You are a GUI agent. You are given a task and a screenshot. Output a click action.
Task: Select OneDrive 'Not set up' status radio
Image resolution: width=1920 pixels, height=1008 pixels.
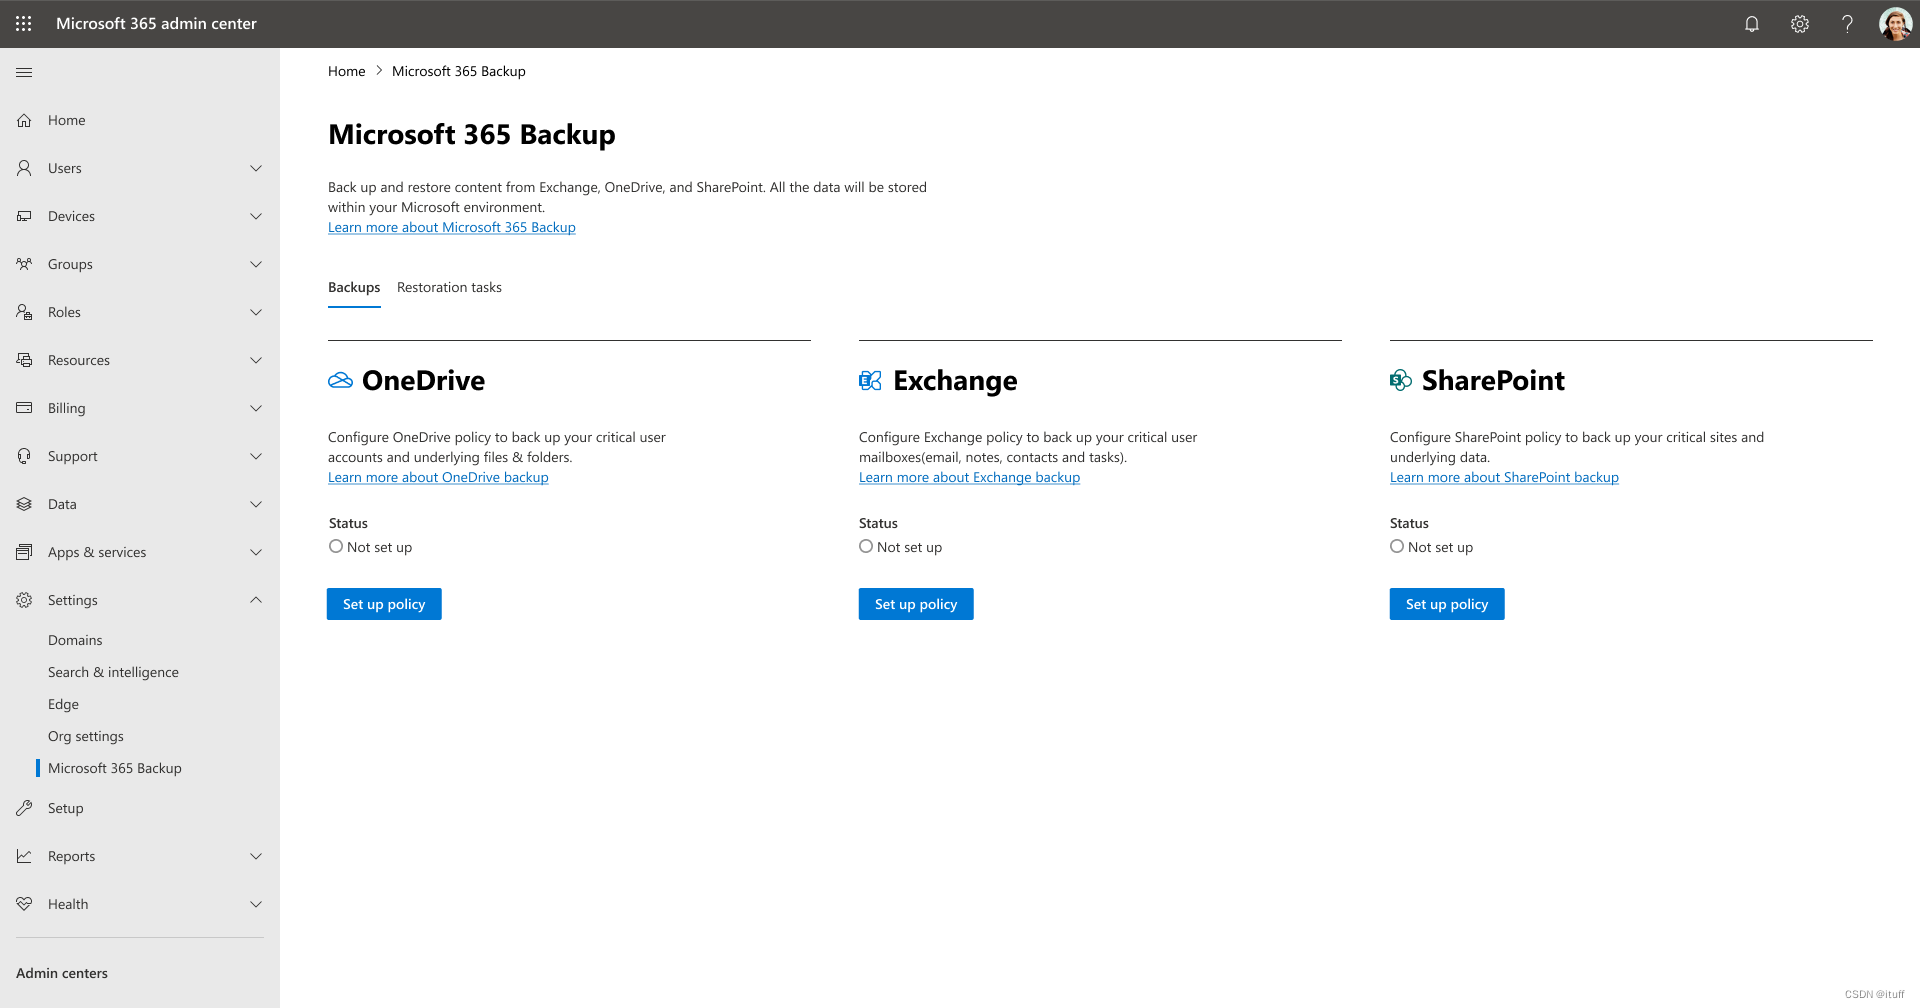pyautogui.click(x=336, y=546)
